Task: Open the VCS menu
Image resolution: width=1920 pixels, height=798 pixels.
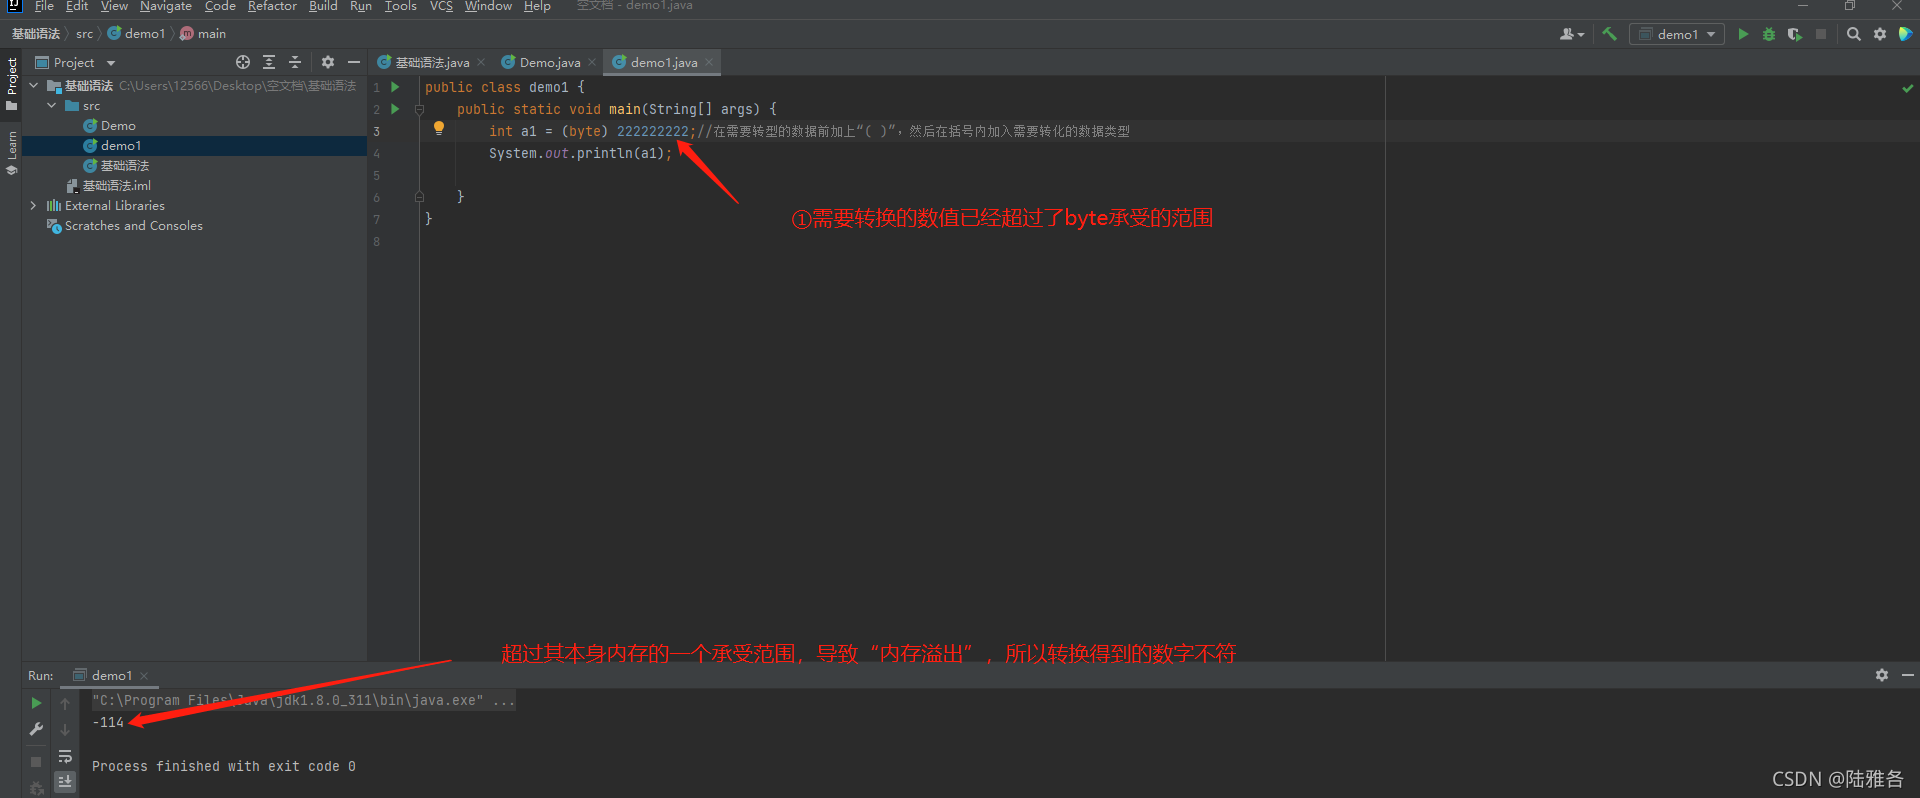Action: [441, 6]
